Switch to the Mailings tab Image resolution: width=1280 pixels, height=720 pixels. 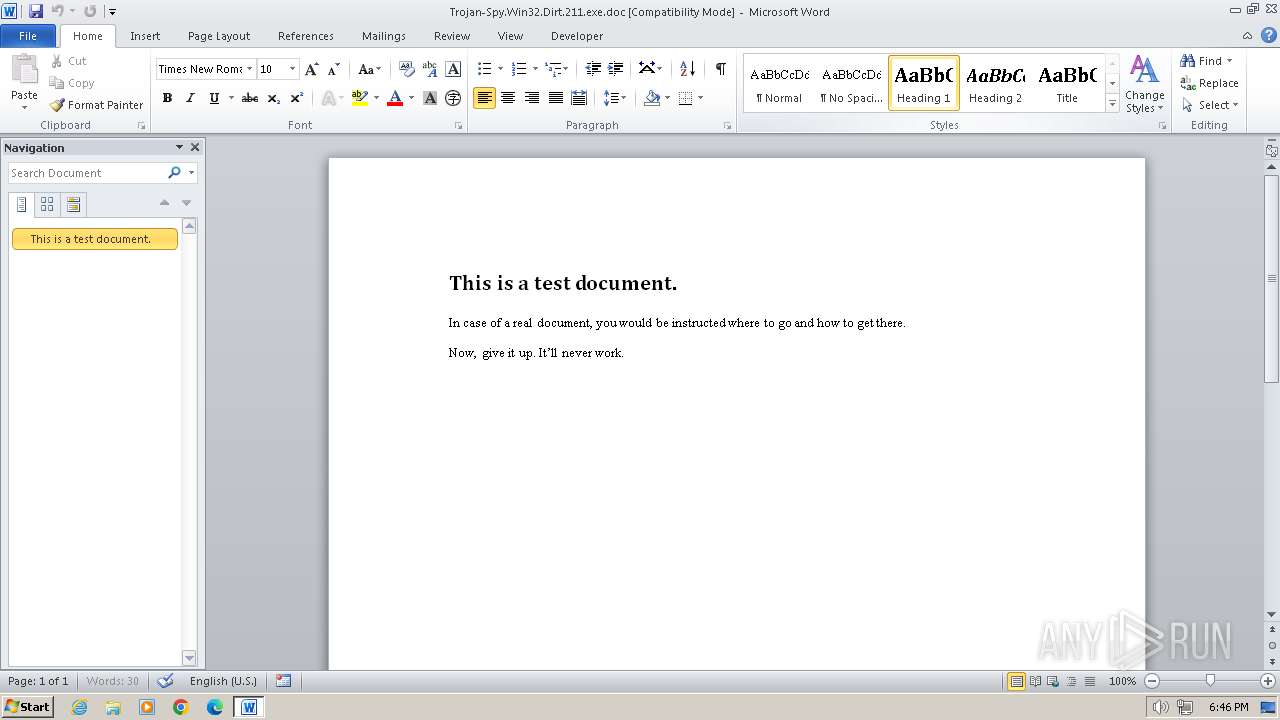[x=384, y=36]
